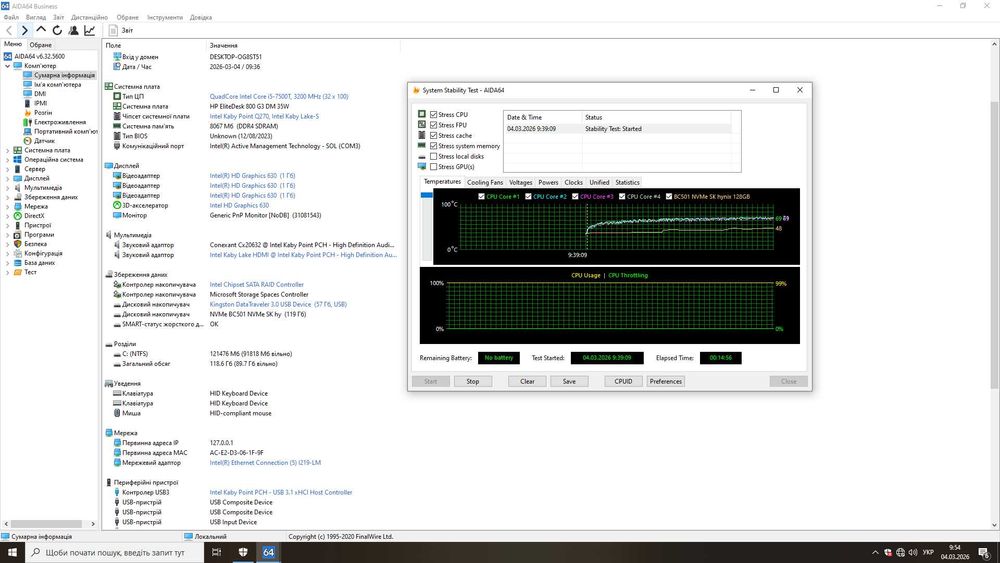Open Intel(R) Ethernet Connection I219-LM link
1000x563 pixels.
pos(265,463)
